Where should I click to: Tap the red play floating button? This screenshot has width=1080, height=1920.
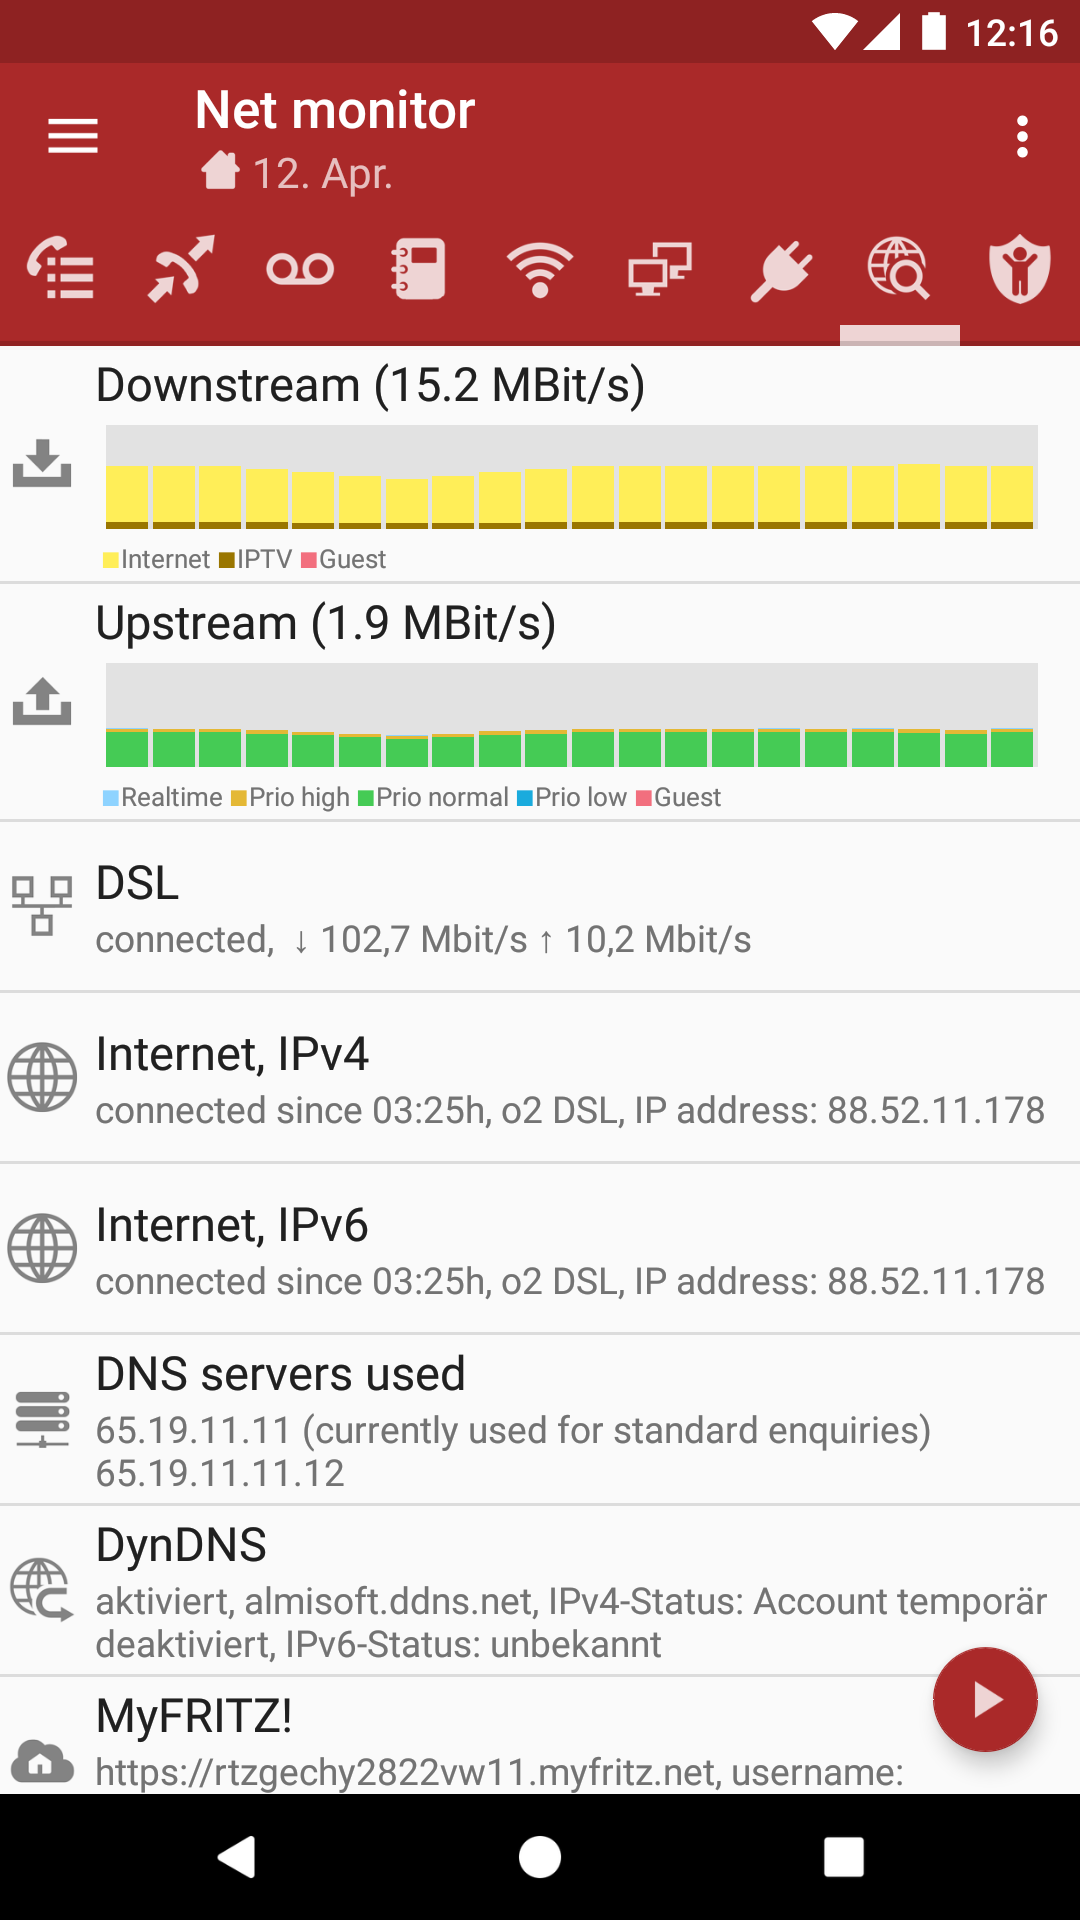(985, 1699)
